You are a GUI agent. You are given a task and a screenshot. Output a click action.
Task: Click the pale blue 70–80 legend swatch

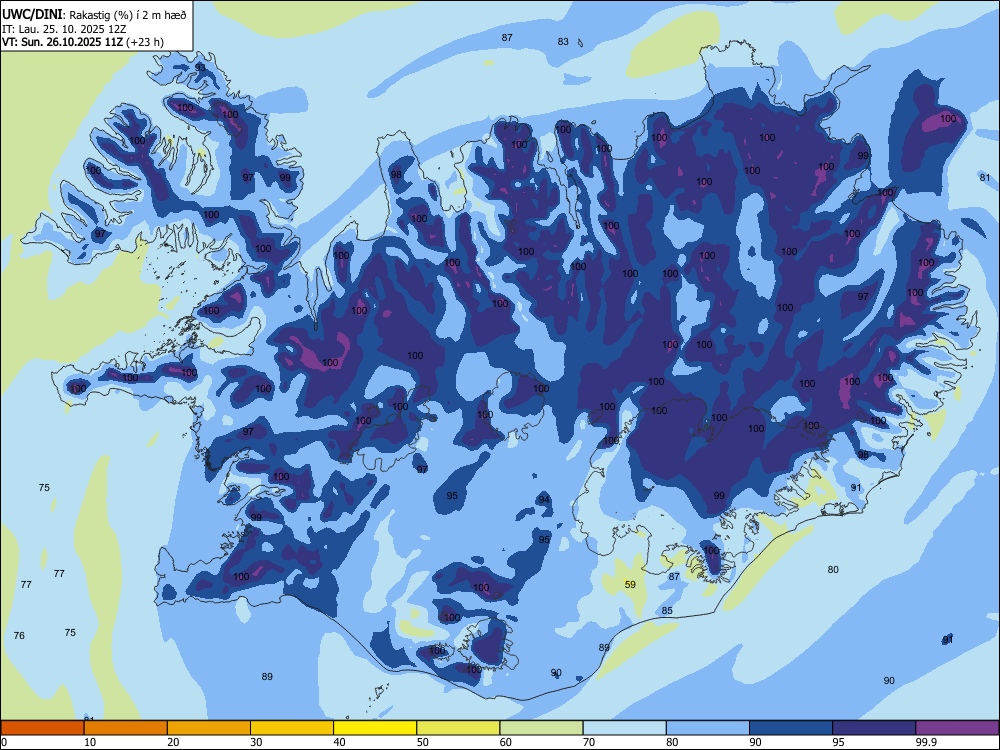pyautogui.click(x=624, y=728)
